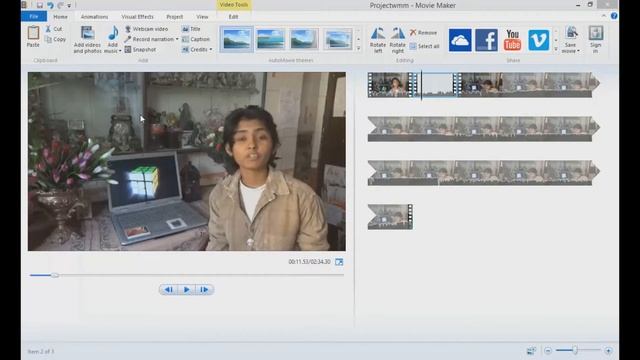Add Credits to the movie
This screenshot has height=360, width=640.
[195, 49]
